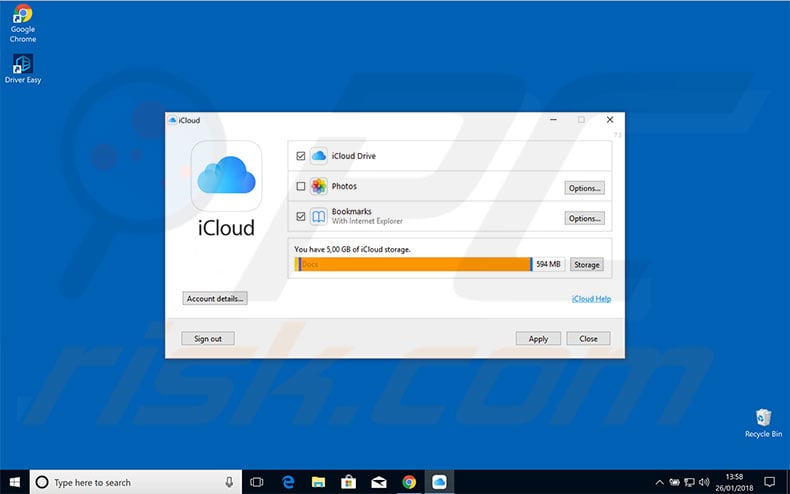Click the Type here to search box
Viewport: 790px width, 494px height.
(136, 482)
